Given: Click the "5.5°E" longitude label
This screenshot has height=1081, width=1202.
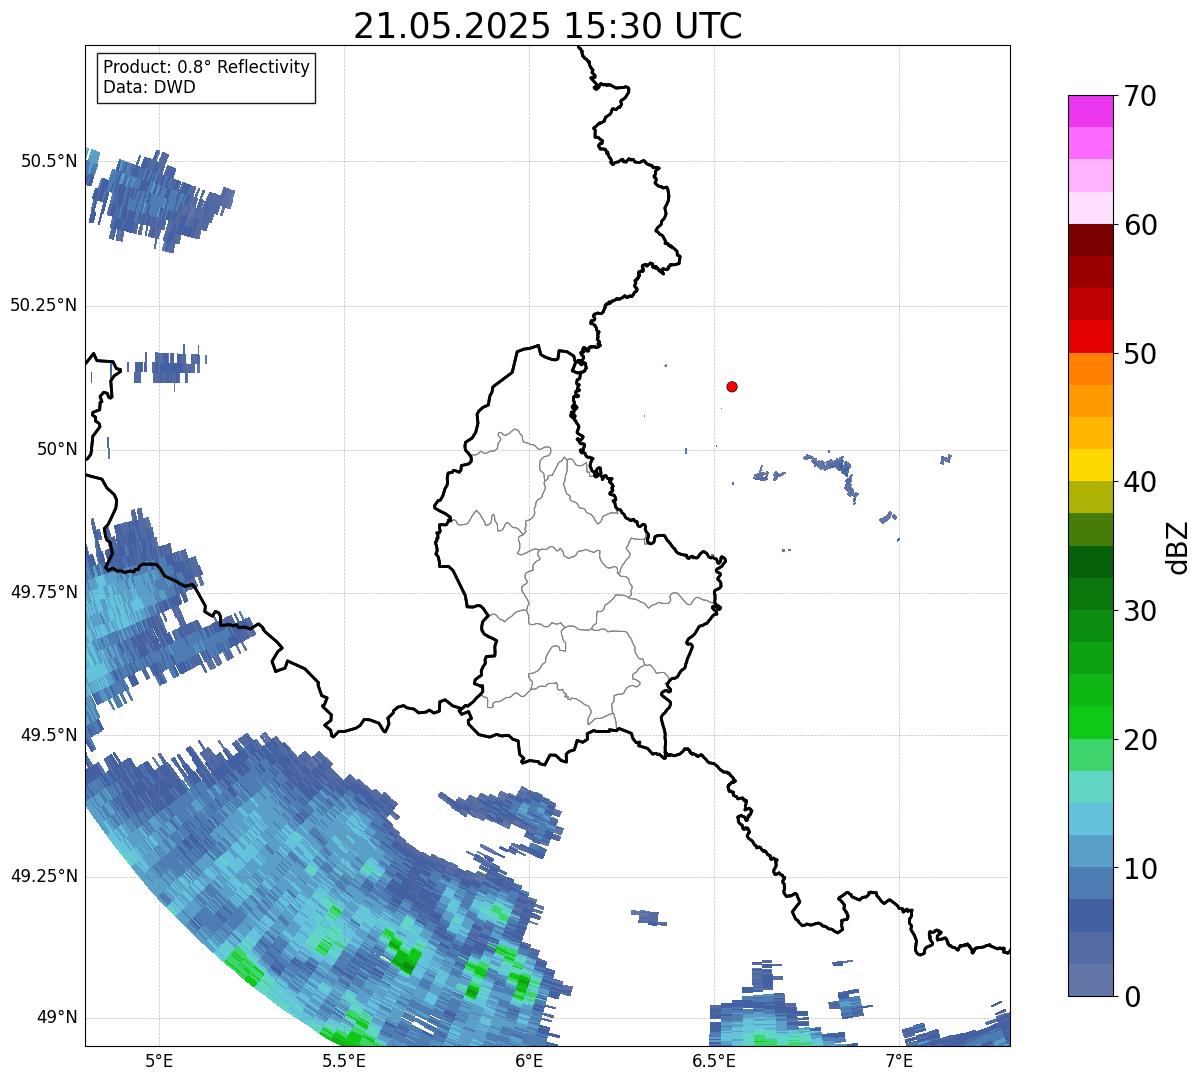Looking at the screenshot, I should [344, 1061].
